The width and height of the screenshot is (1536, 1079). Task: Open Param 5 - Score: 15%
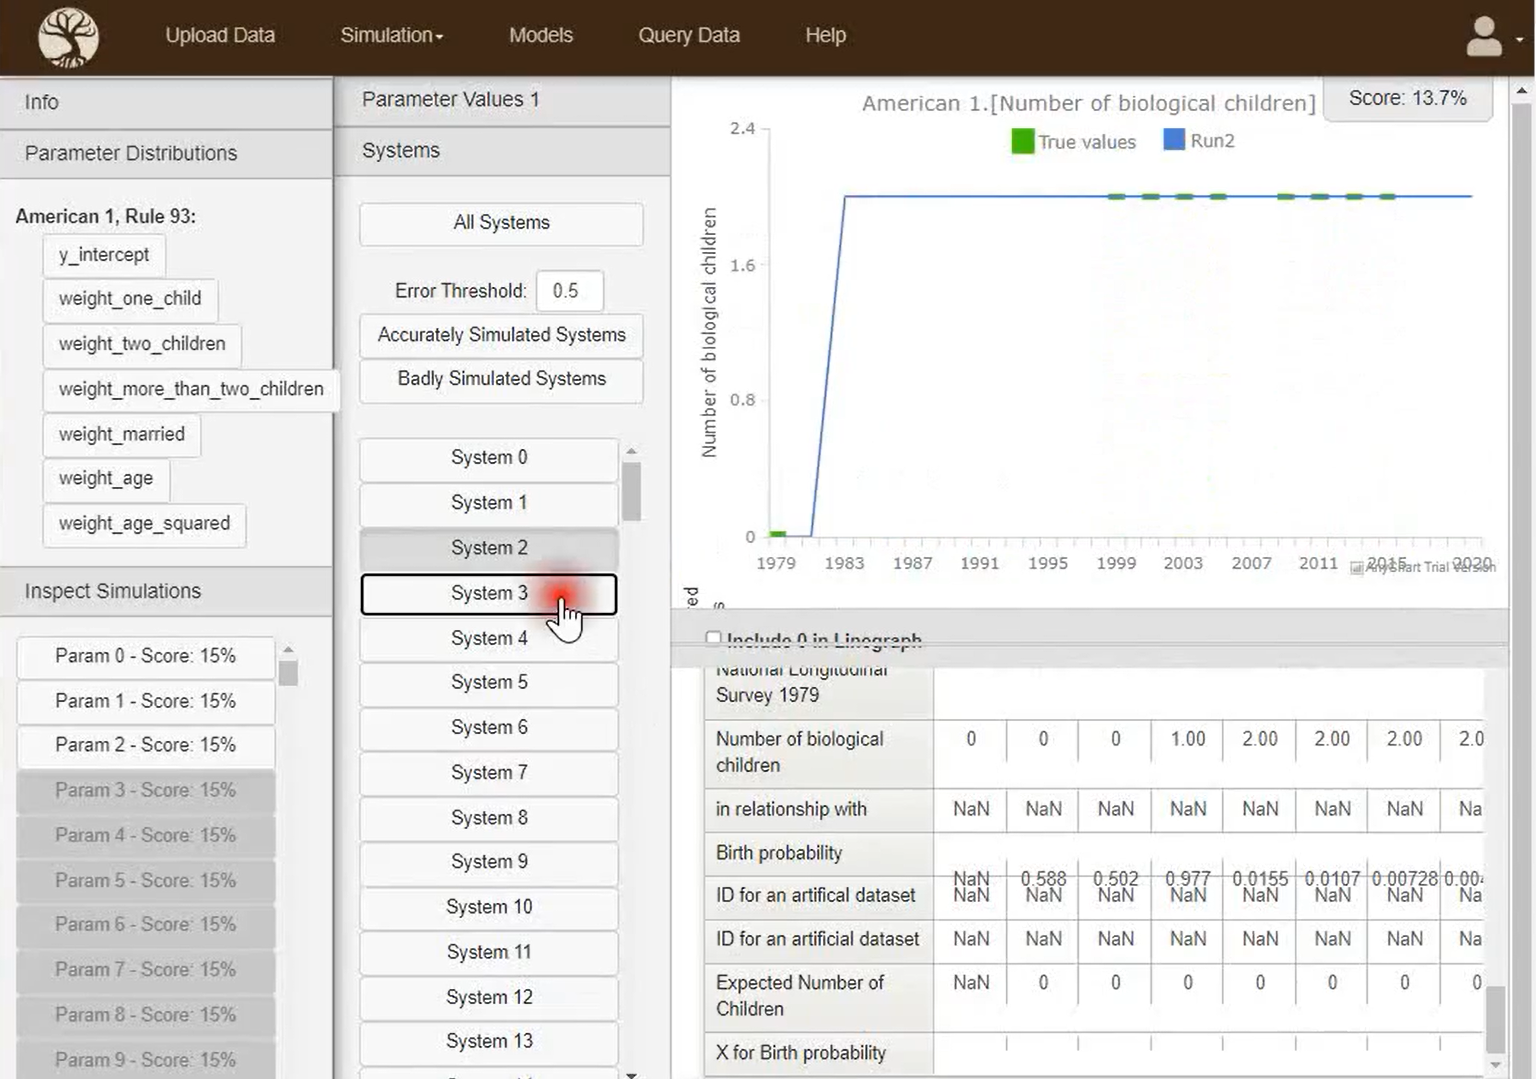(146, 880)
